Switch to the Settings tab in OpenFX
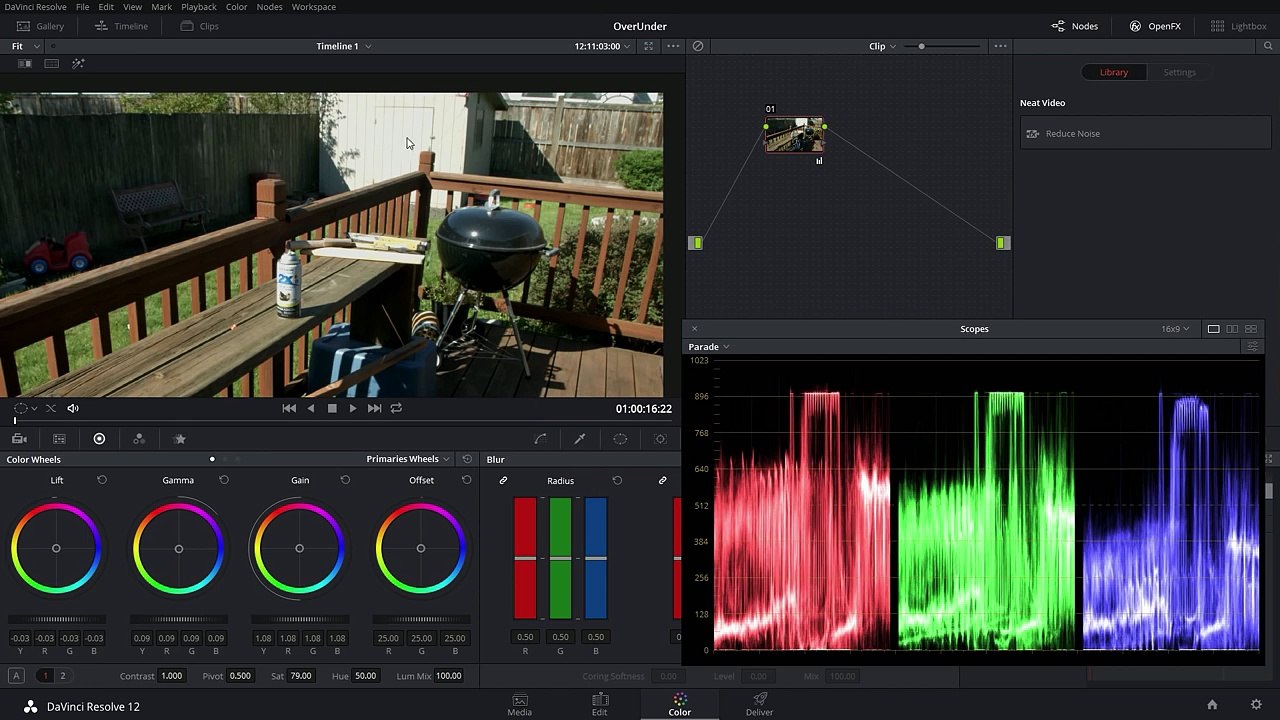Image resolution: width=1280 pixels, height=720 pixels. 1179,72
